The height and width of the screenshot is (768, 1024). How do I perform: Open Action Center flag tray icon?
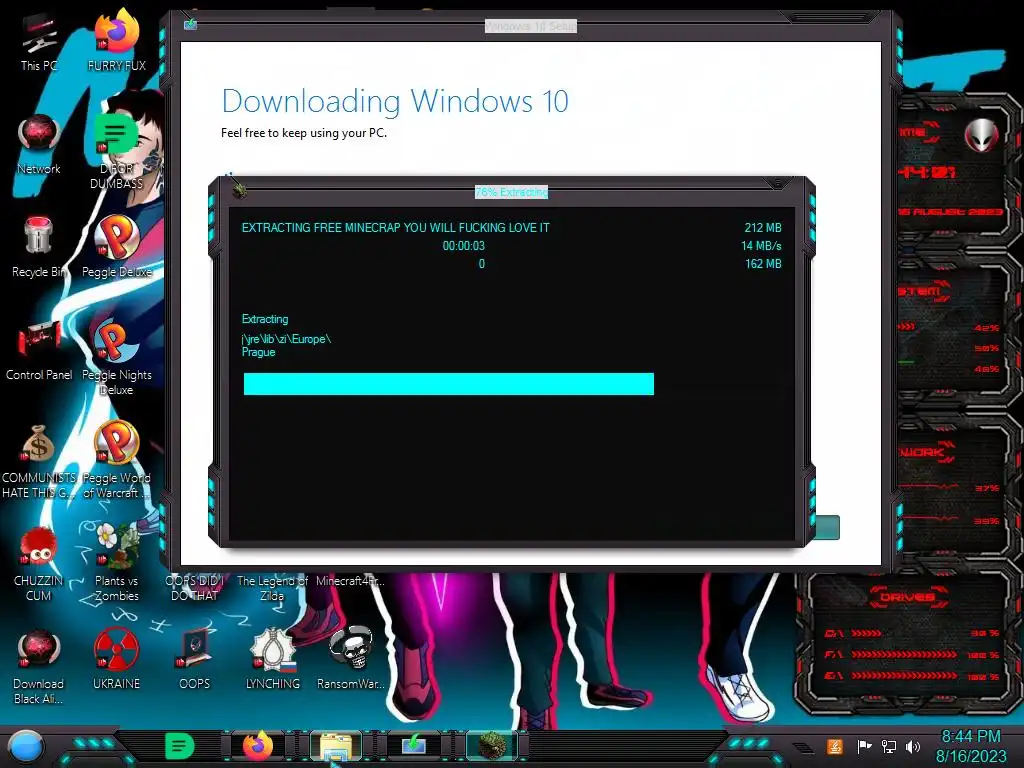point(864,746)
